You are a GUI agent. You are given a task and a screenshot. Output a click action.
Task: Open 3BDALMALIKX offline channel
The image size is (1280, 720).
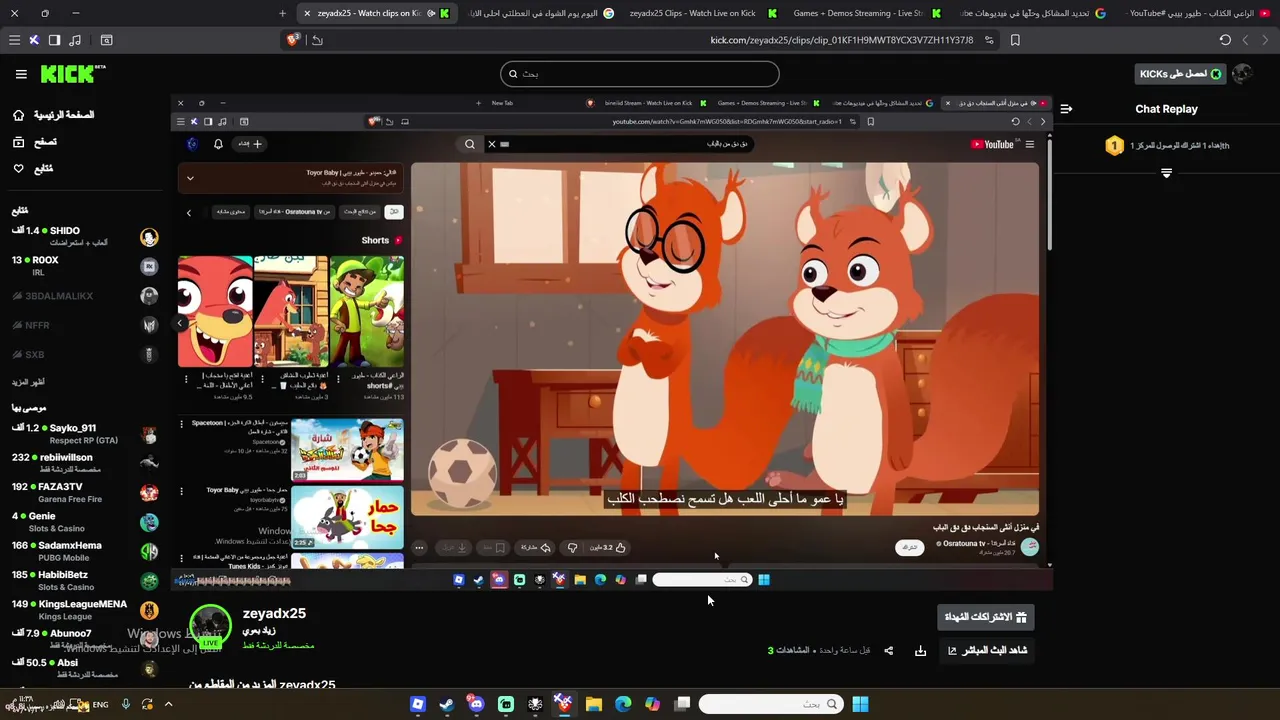pyautogui.click(x=85, y=296)
